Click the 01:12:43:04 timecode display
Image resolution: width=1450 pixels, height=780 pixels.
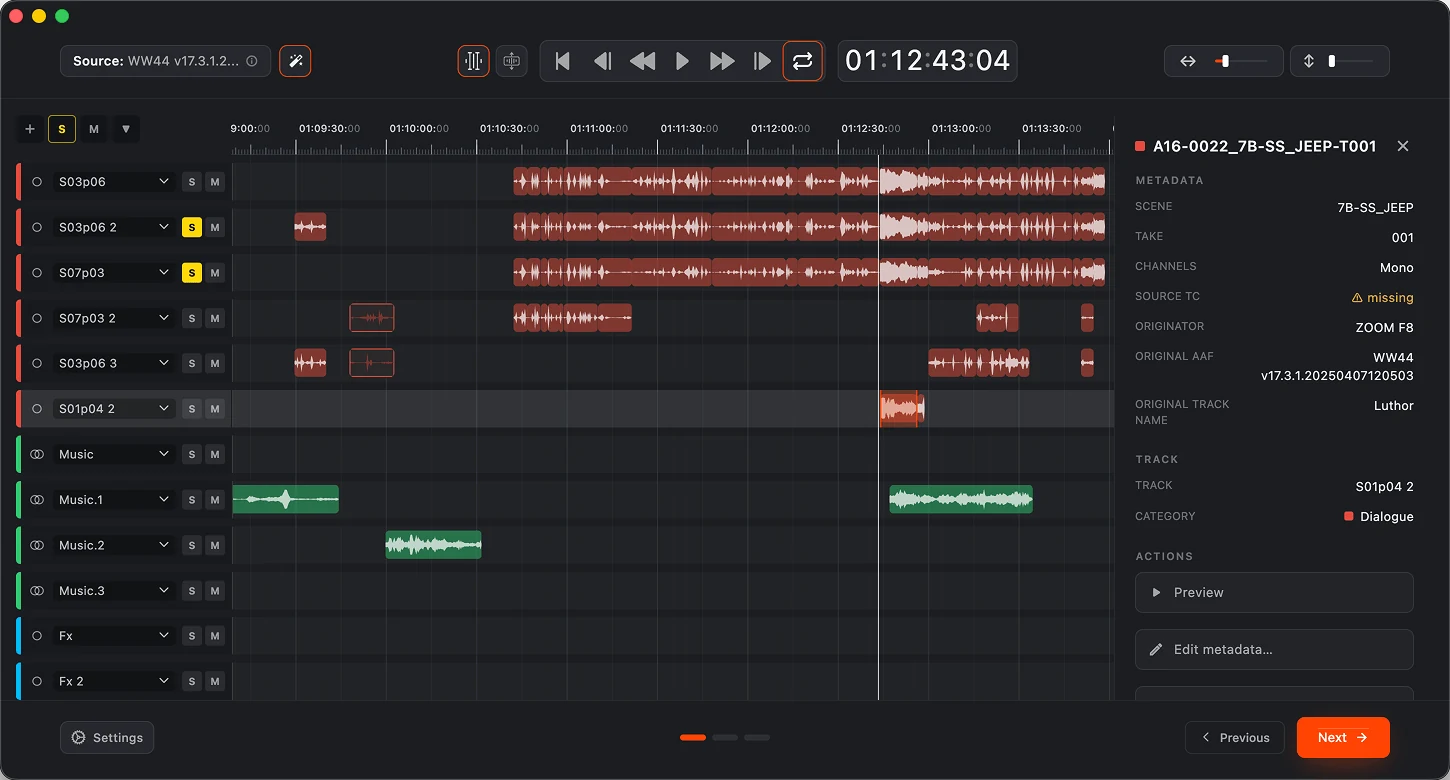928,61
